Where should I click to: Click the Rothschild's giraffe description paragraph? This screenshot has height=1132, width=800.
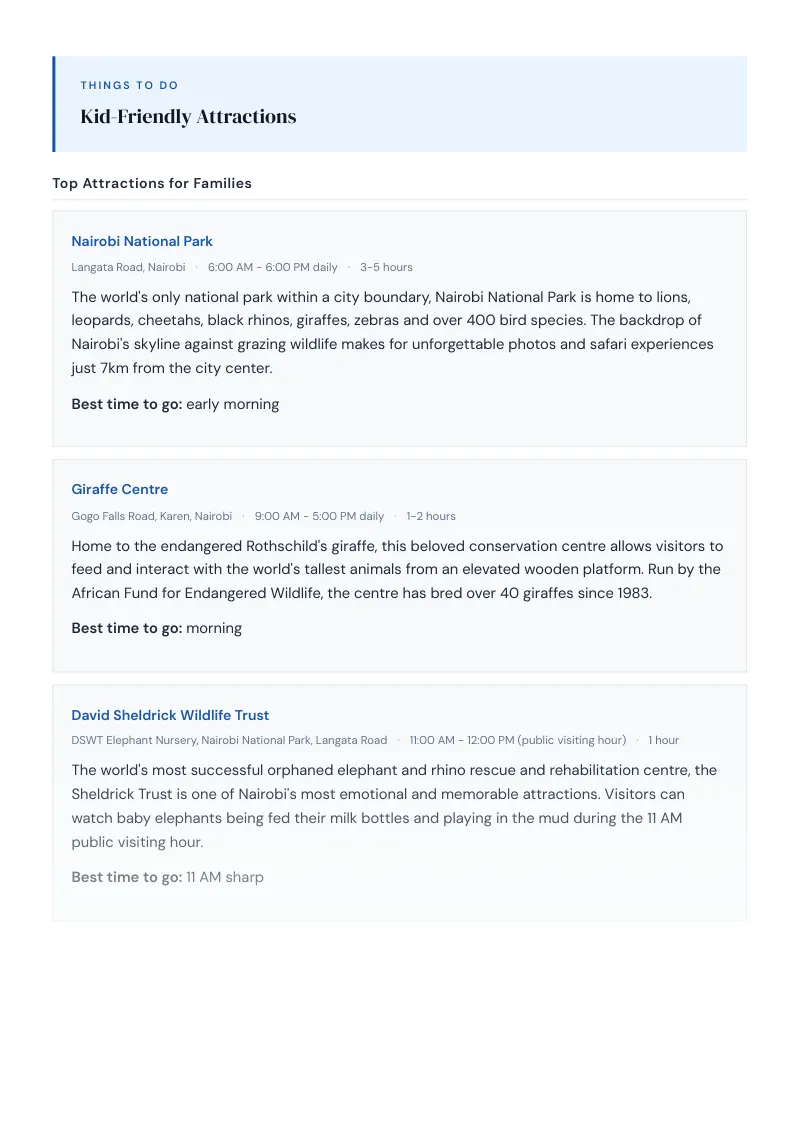[399, 569]
